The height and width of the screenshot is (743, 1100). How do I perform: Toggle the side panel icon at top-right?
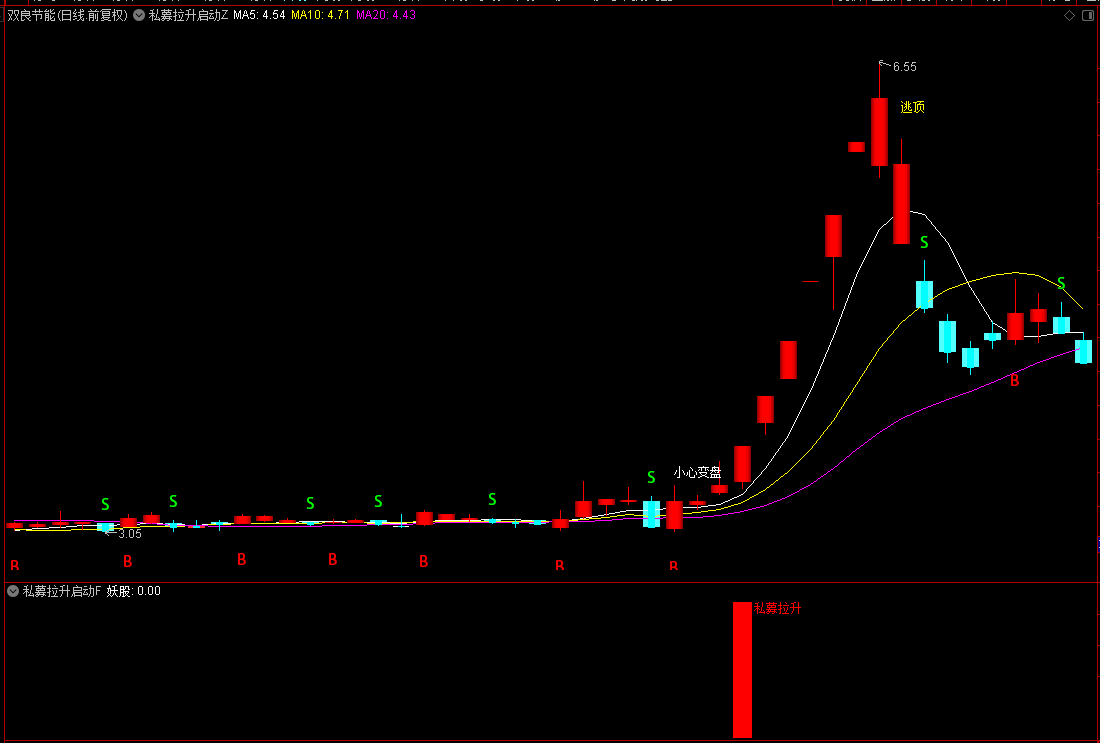[1087, 16]
